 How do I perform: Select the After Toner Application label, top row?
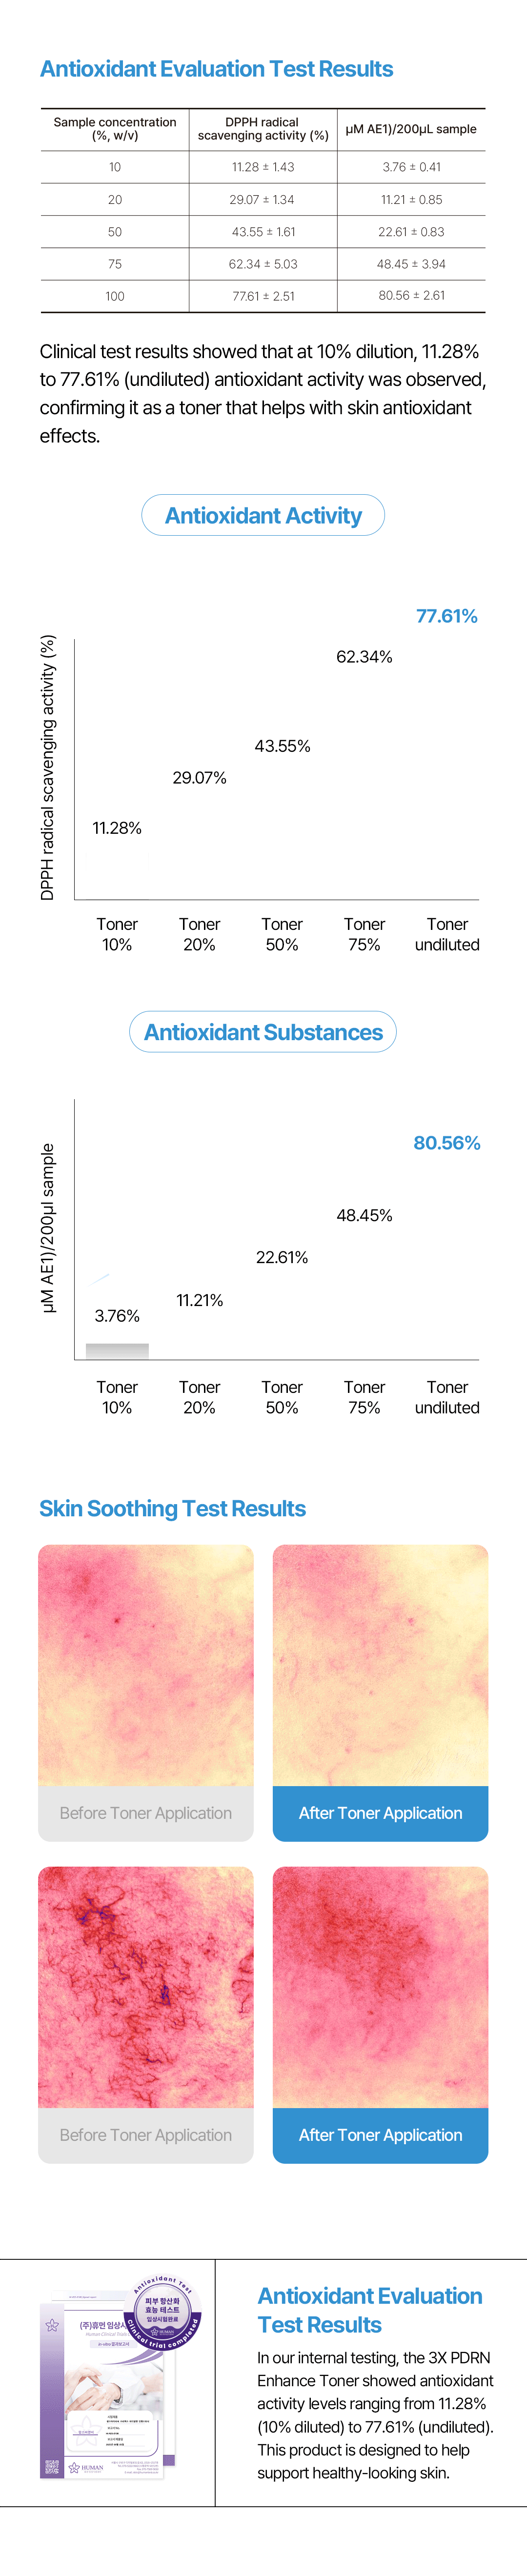pyautogui.click(x=380, y=1813)
